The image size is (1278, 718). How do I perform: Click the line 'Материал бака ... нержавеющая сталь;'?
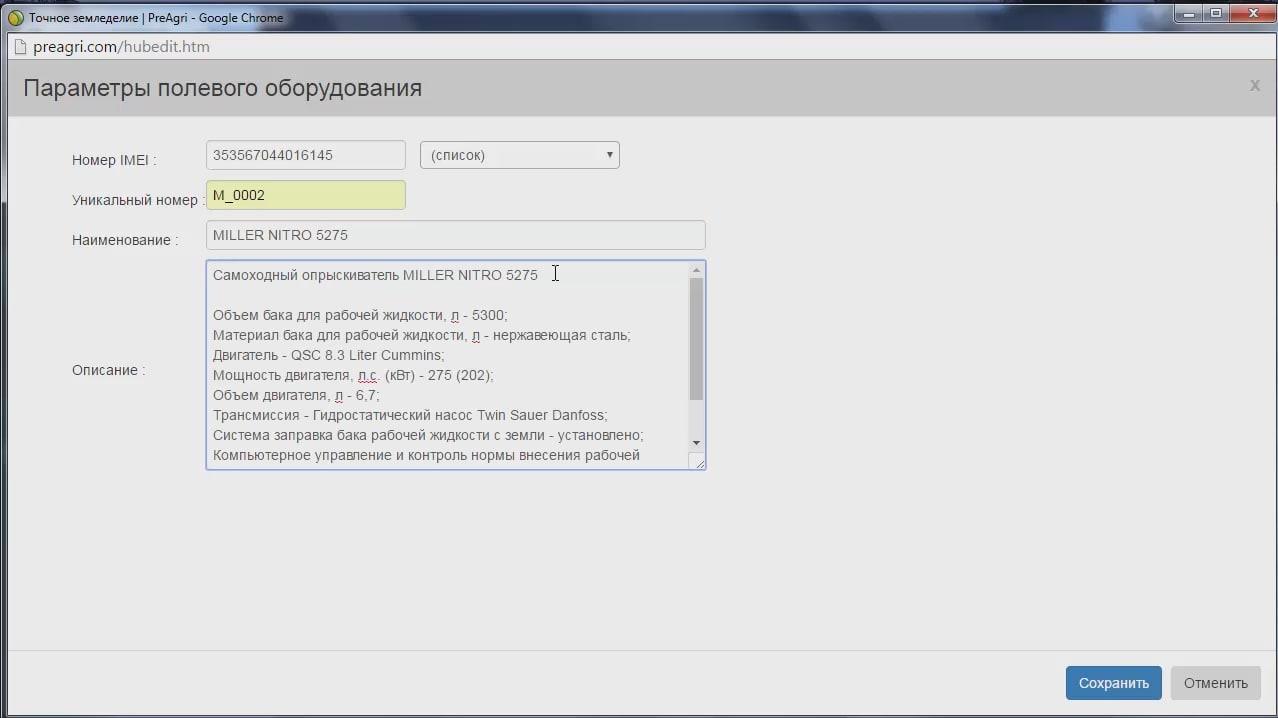tap(421, 335)
